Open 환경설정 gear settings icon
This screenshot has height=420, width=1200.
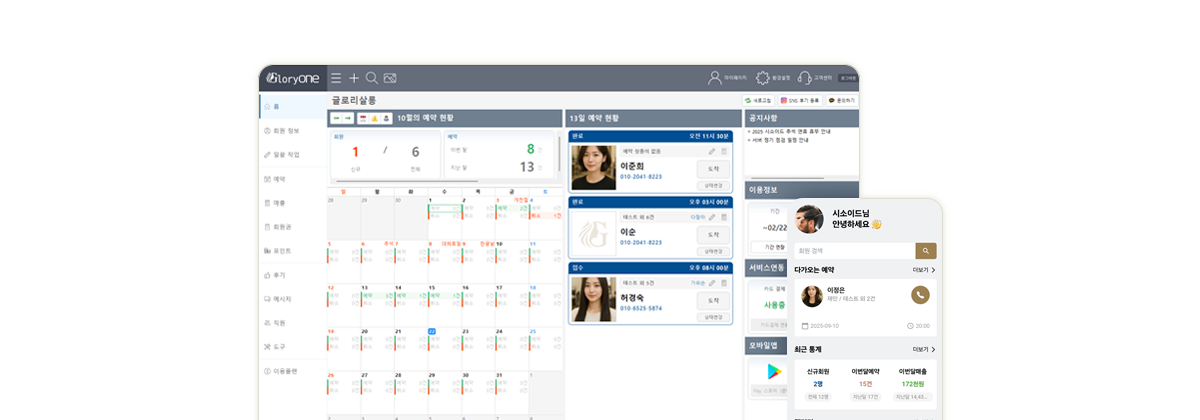pos(763,77)
